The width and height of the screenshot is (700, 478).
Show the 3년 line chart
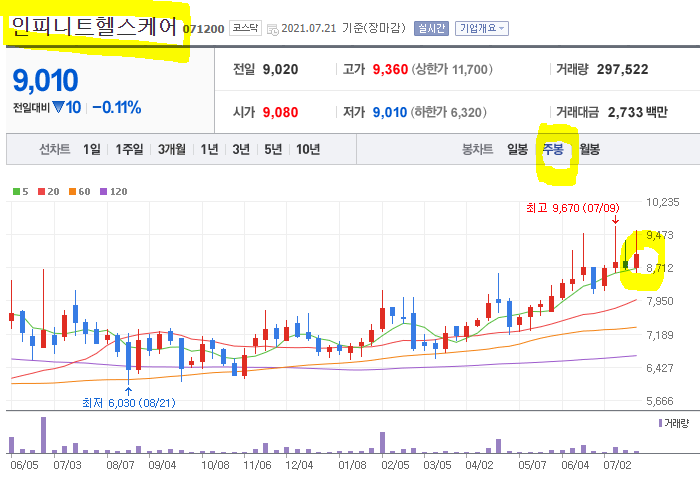[241, 149]
